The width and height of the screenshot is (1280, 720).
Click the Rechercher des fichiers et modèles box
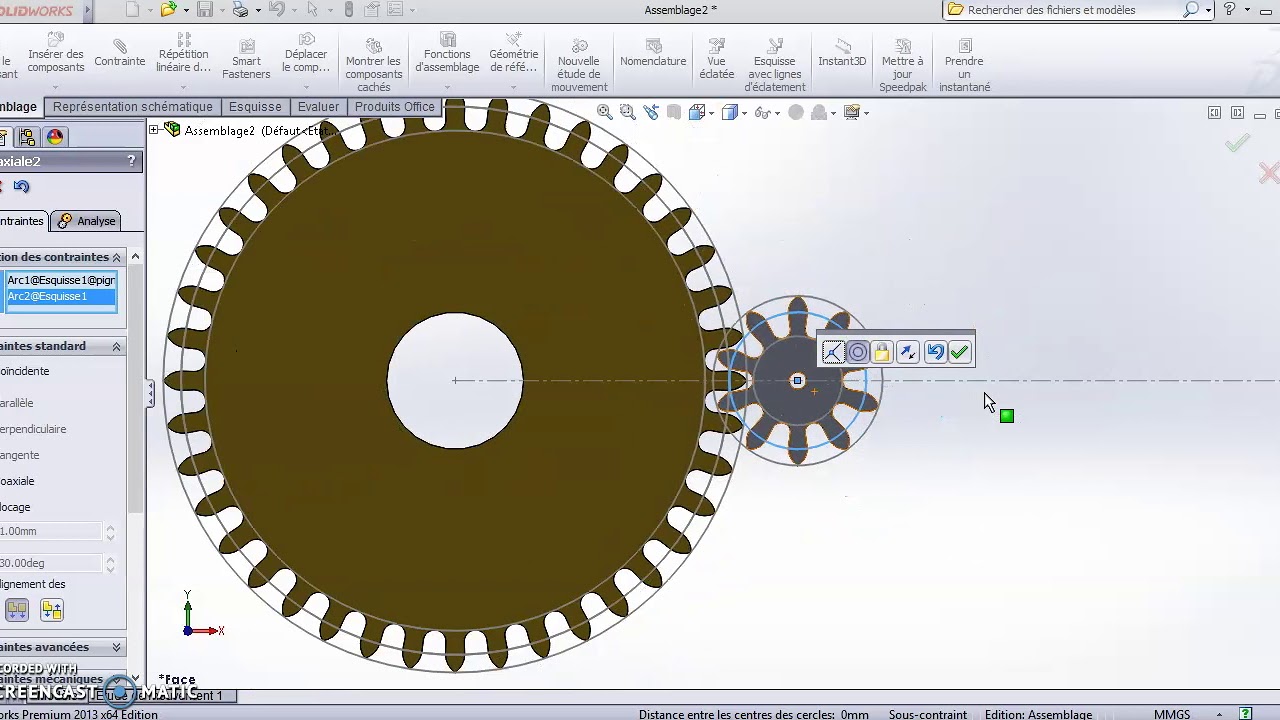click(1068, 10)
